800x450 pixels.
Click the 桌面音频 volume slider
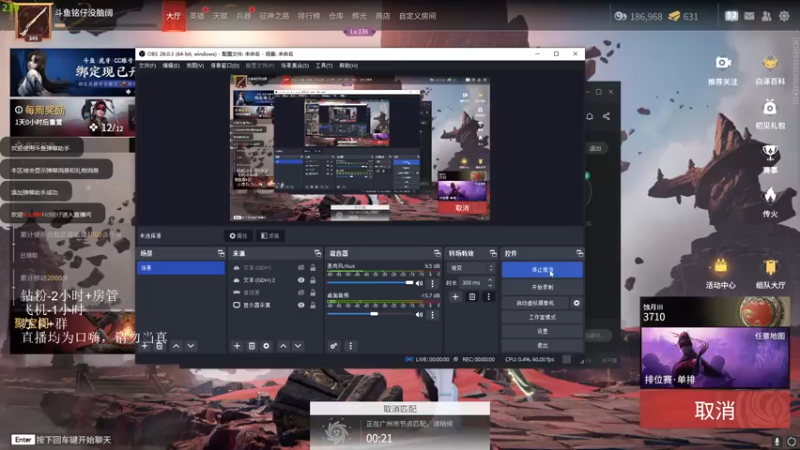tap(370, 314)
